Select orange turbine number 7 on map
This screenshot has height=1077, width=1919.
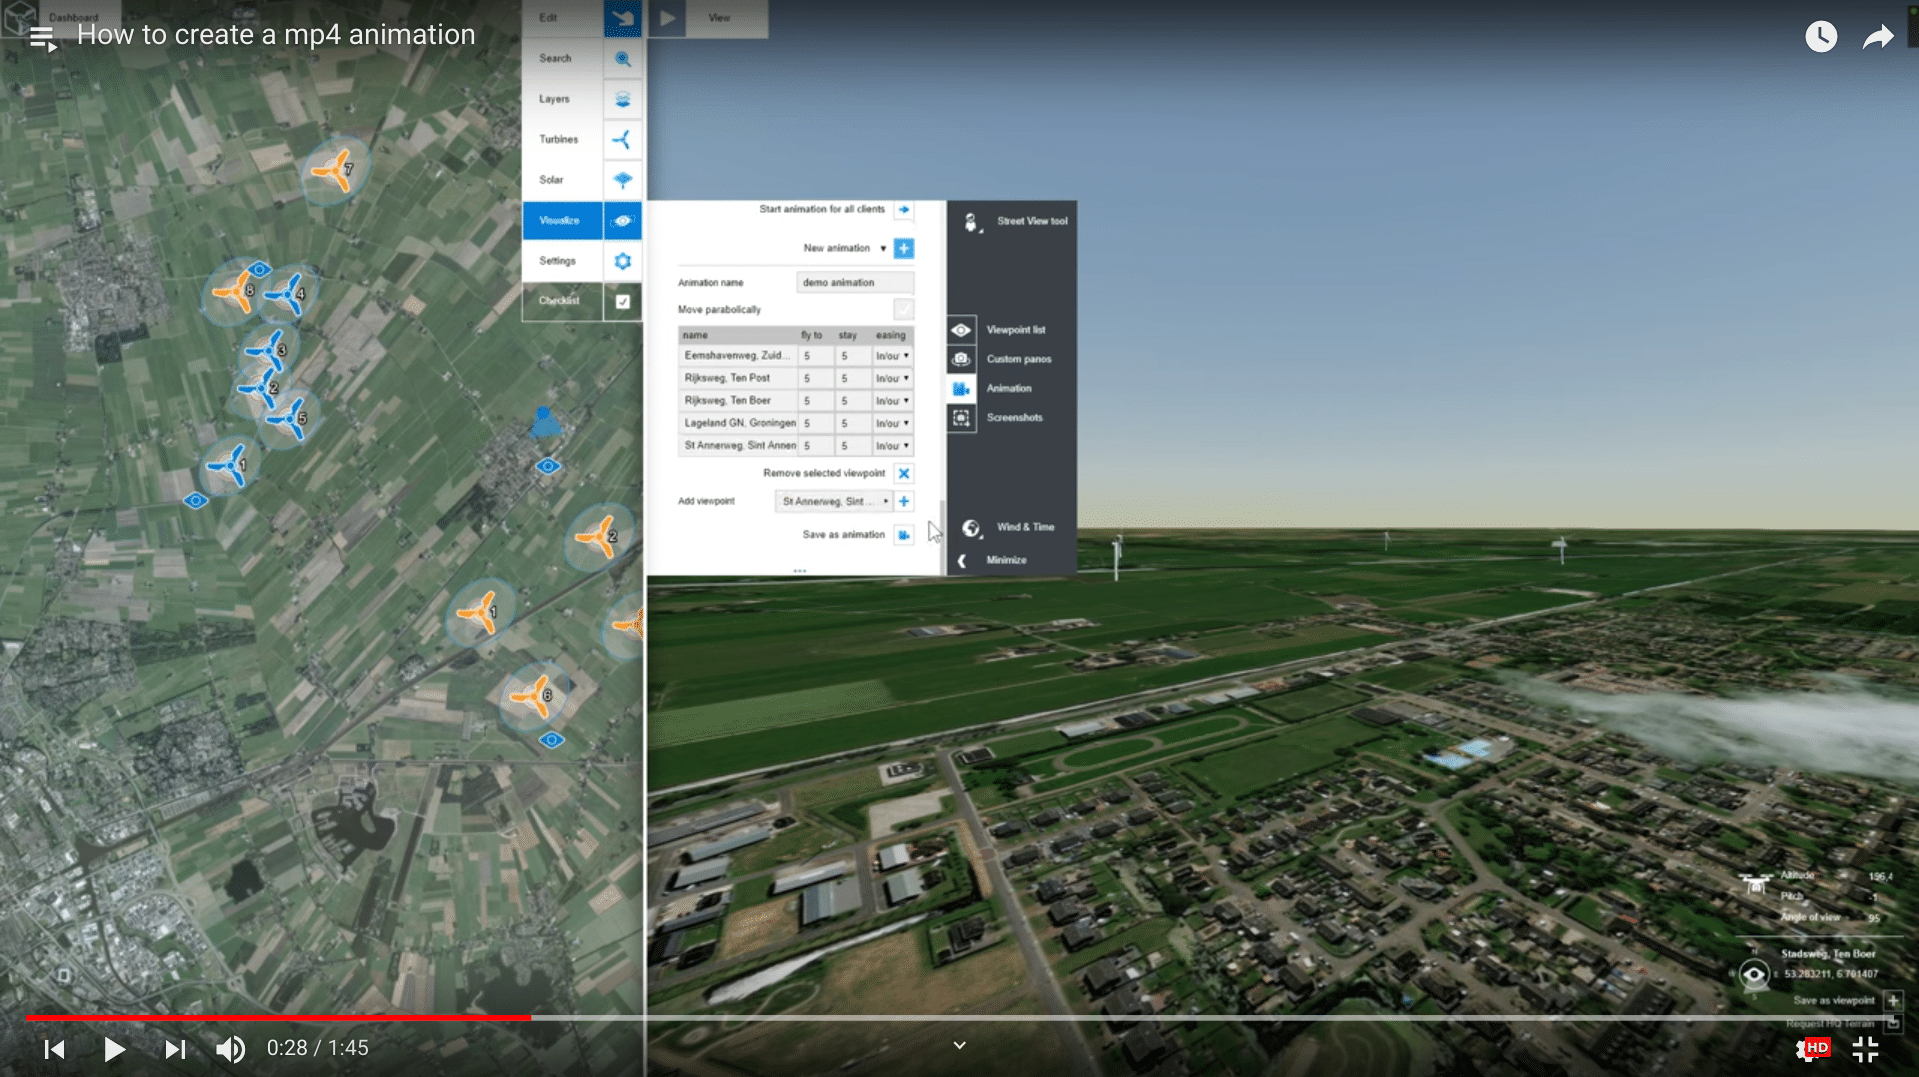333,169
